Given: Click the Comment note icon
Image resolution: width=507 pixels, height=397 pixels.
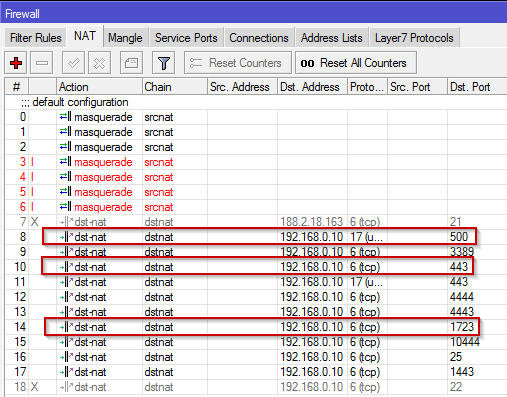Looking at the screenshot, I should tap(131, 63).
